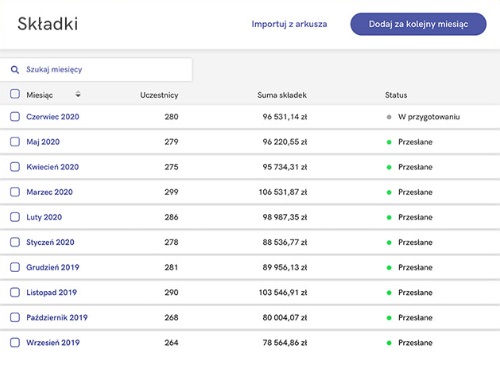
Task: Click the 80 004,07 zł amount
Action: click(285, 318)
